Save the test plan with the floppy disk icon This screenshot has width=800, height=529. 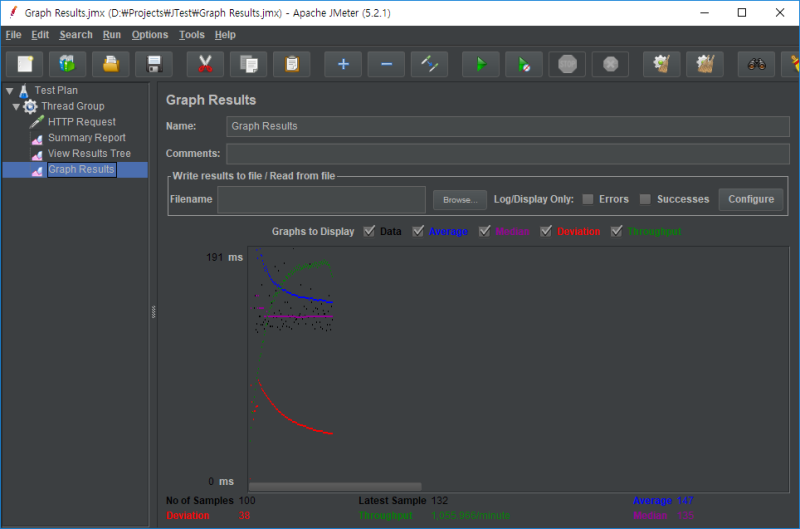154,64
